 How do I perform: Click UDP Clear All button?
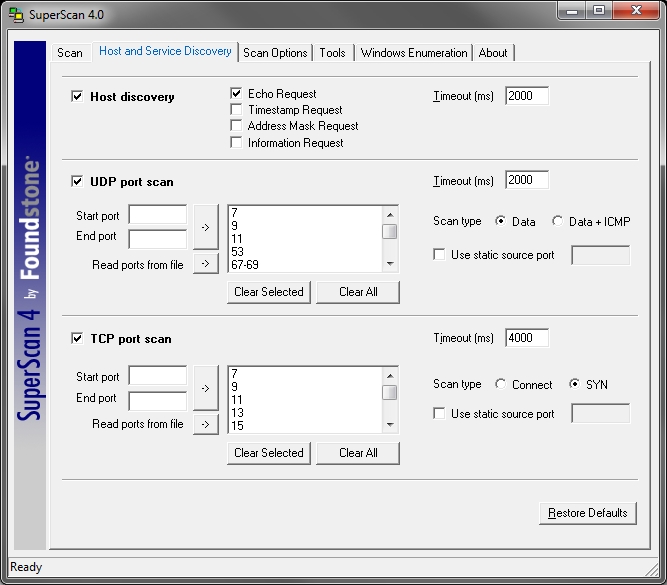point(358,292)
